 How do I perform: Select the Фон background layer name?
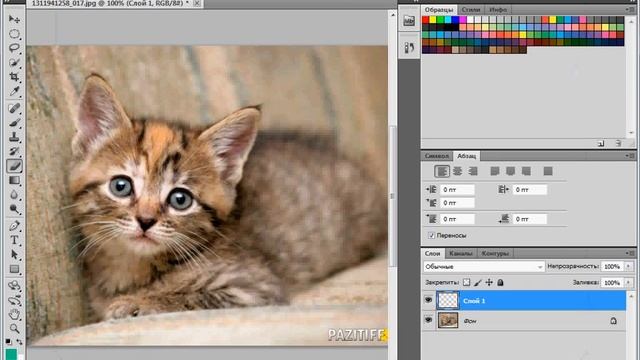pyautogui.click(x=470, y=321)
